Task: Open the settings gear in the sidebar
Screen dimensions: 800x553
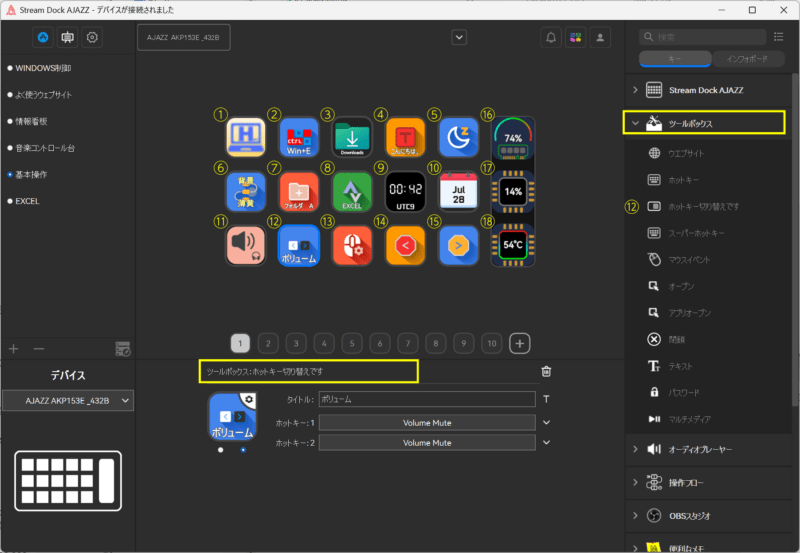Action: 92,37
